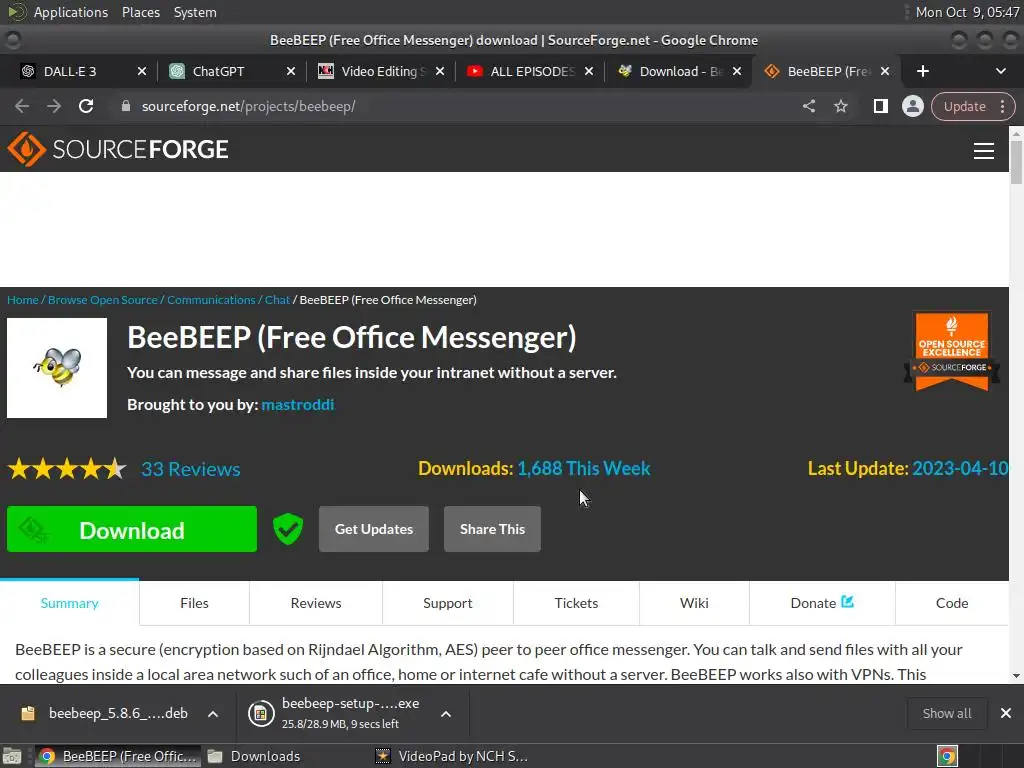Image resolution: width=1024 pixels, height=768 pixels.
Task: Expand options for beebeep deb download
Action: [x=213, y=714]
